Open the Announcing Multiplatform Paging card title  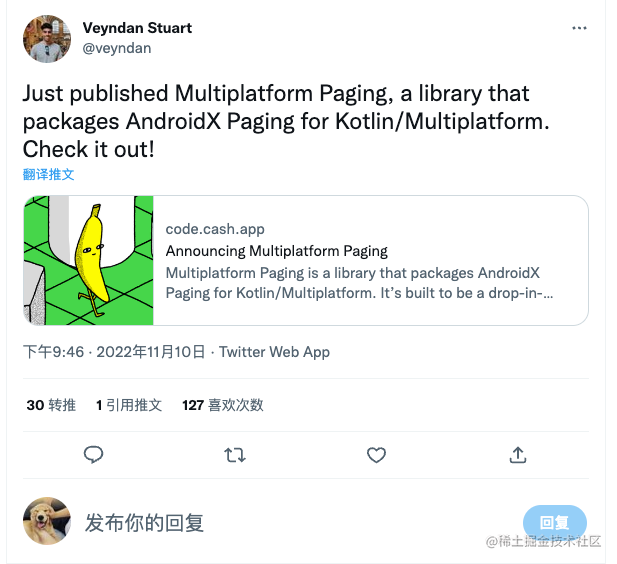(x=277, y=251)
